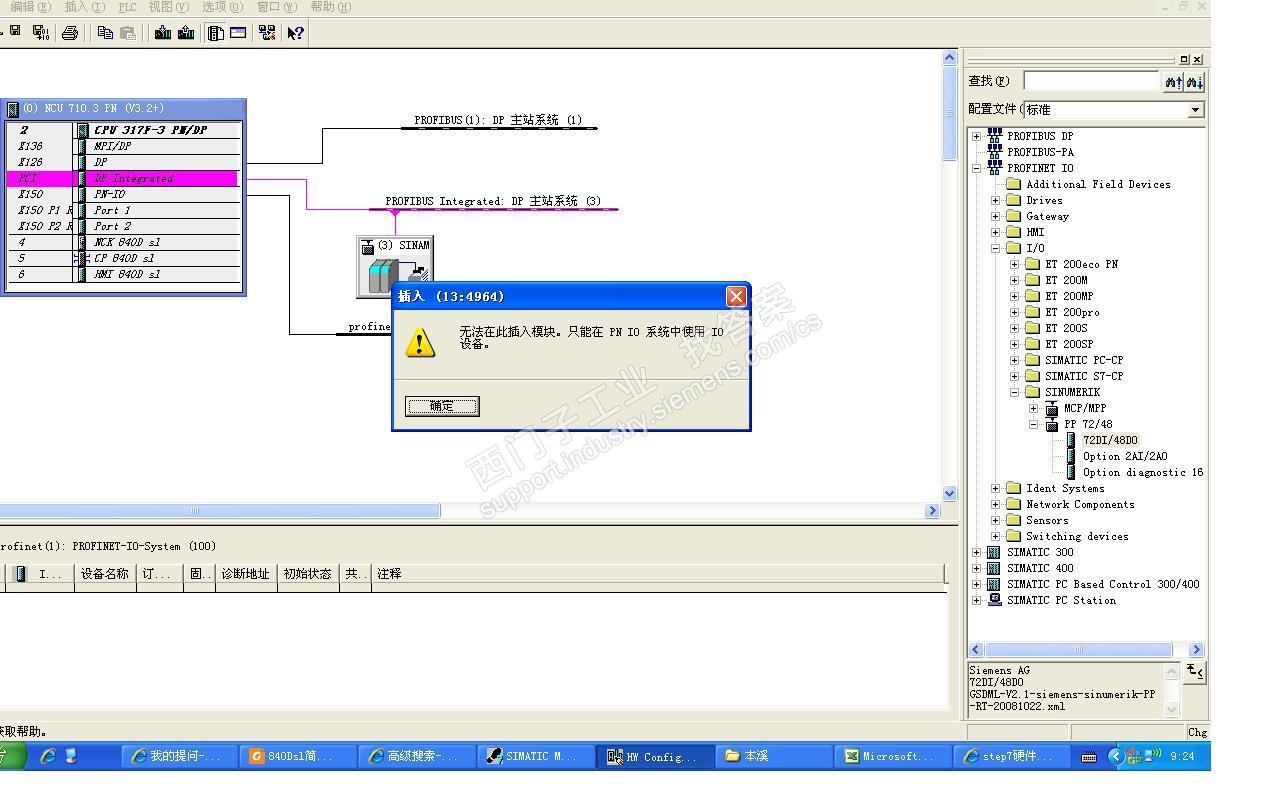Collapse the PROFINET IO catalog node
The height and width of the screenshot is (800, 1280).
point(976,168)
